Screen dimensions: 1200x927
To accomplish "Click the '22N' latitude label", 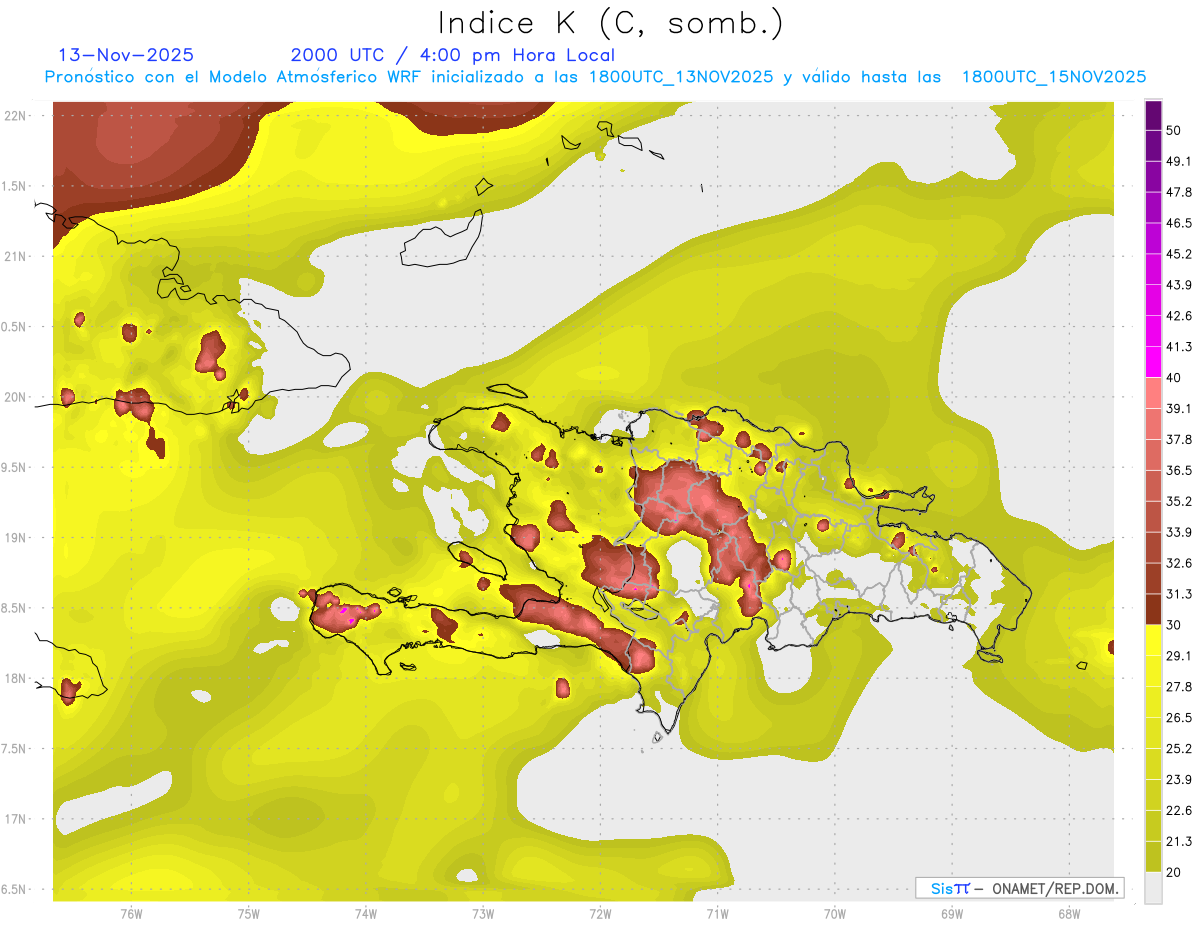I will point(17,115).
